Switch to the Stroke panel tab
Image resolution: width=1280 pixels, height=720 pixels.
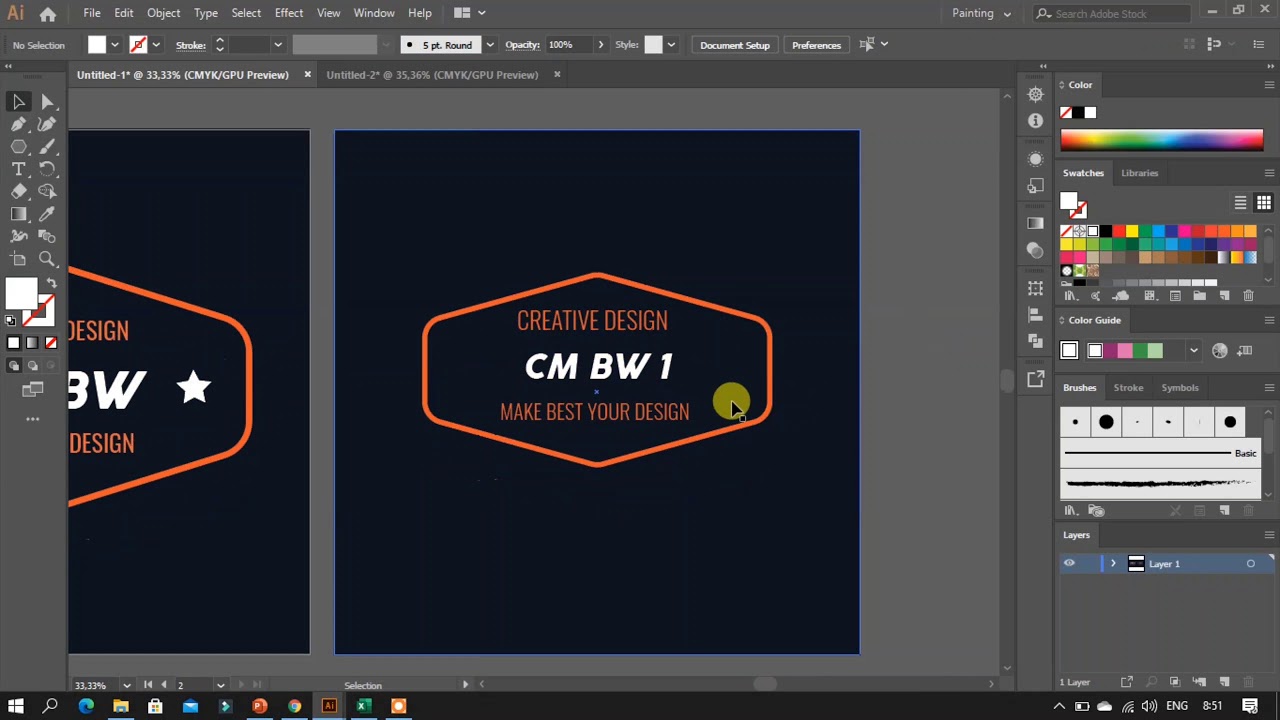[1128, 388]
